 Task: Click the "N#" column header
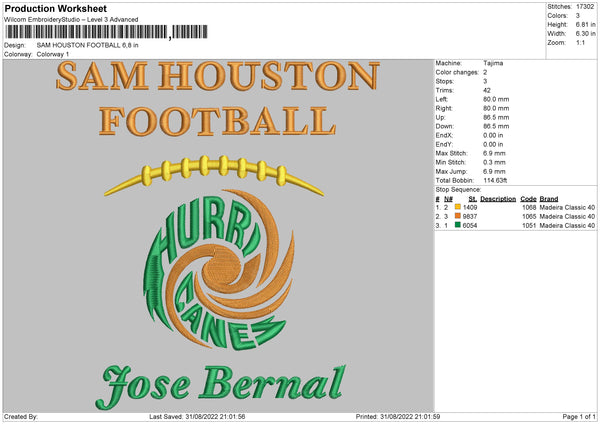point(448,199)
